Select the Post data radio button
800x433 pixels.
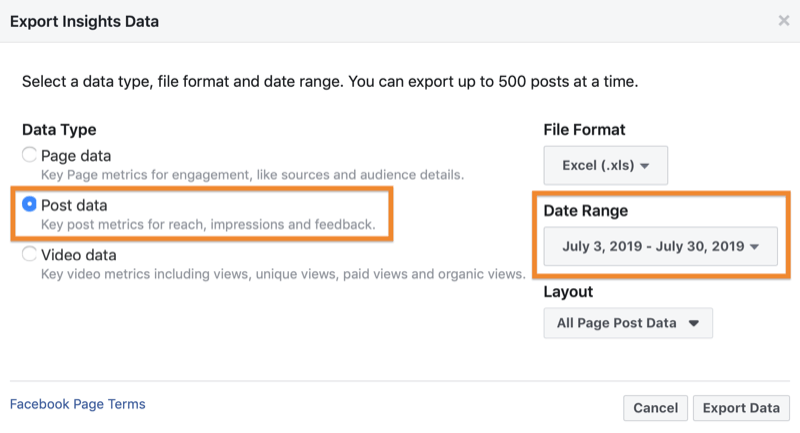tap(29, 204)
